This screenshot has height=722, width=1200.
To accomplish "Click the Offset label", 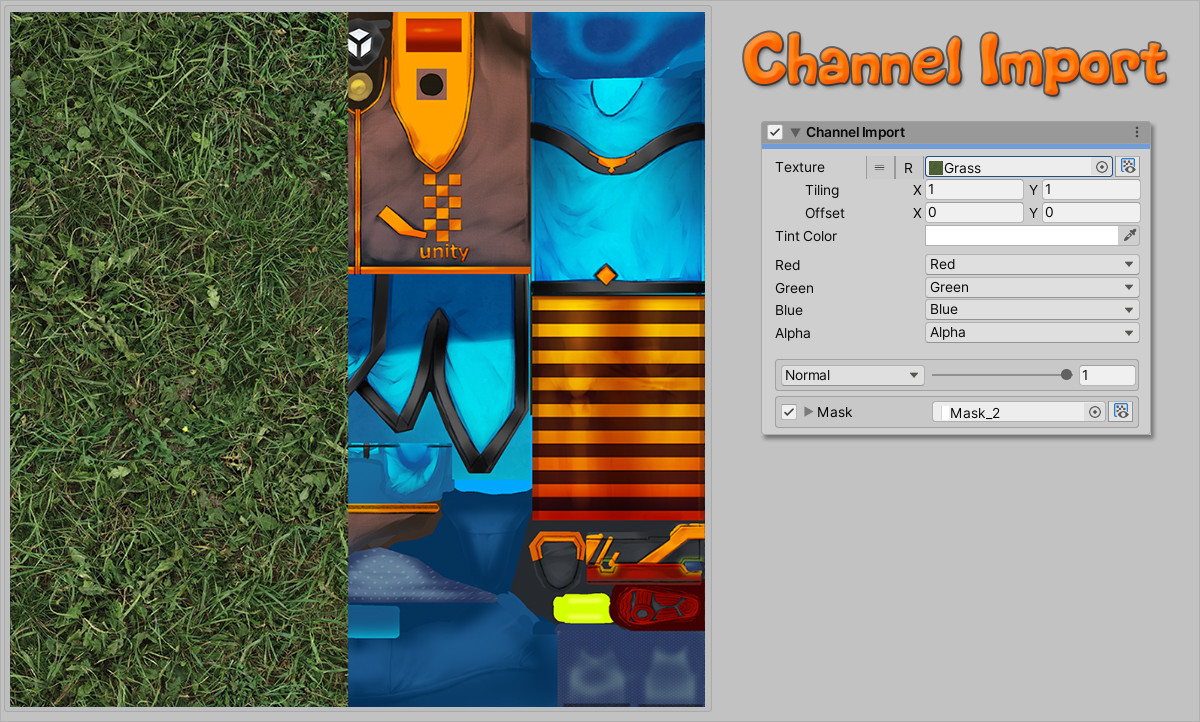I will (825, 213).
